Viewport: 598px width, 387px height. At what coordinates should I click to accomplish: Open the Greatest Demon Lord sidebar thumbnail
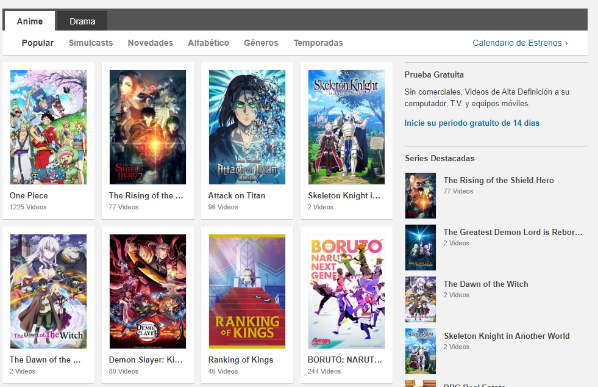(420, 247)
